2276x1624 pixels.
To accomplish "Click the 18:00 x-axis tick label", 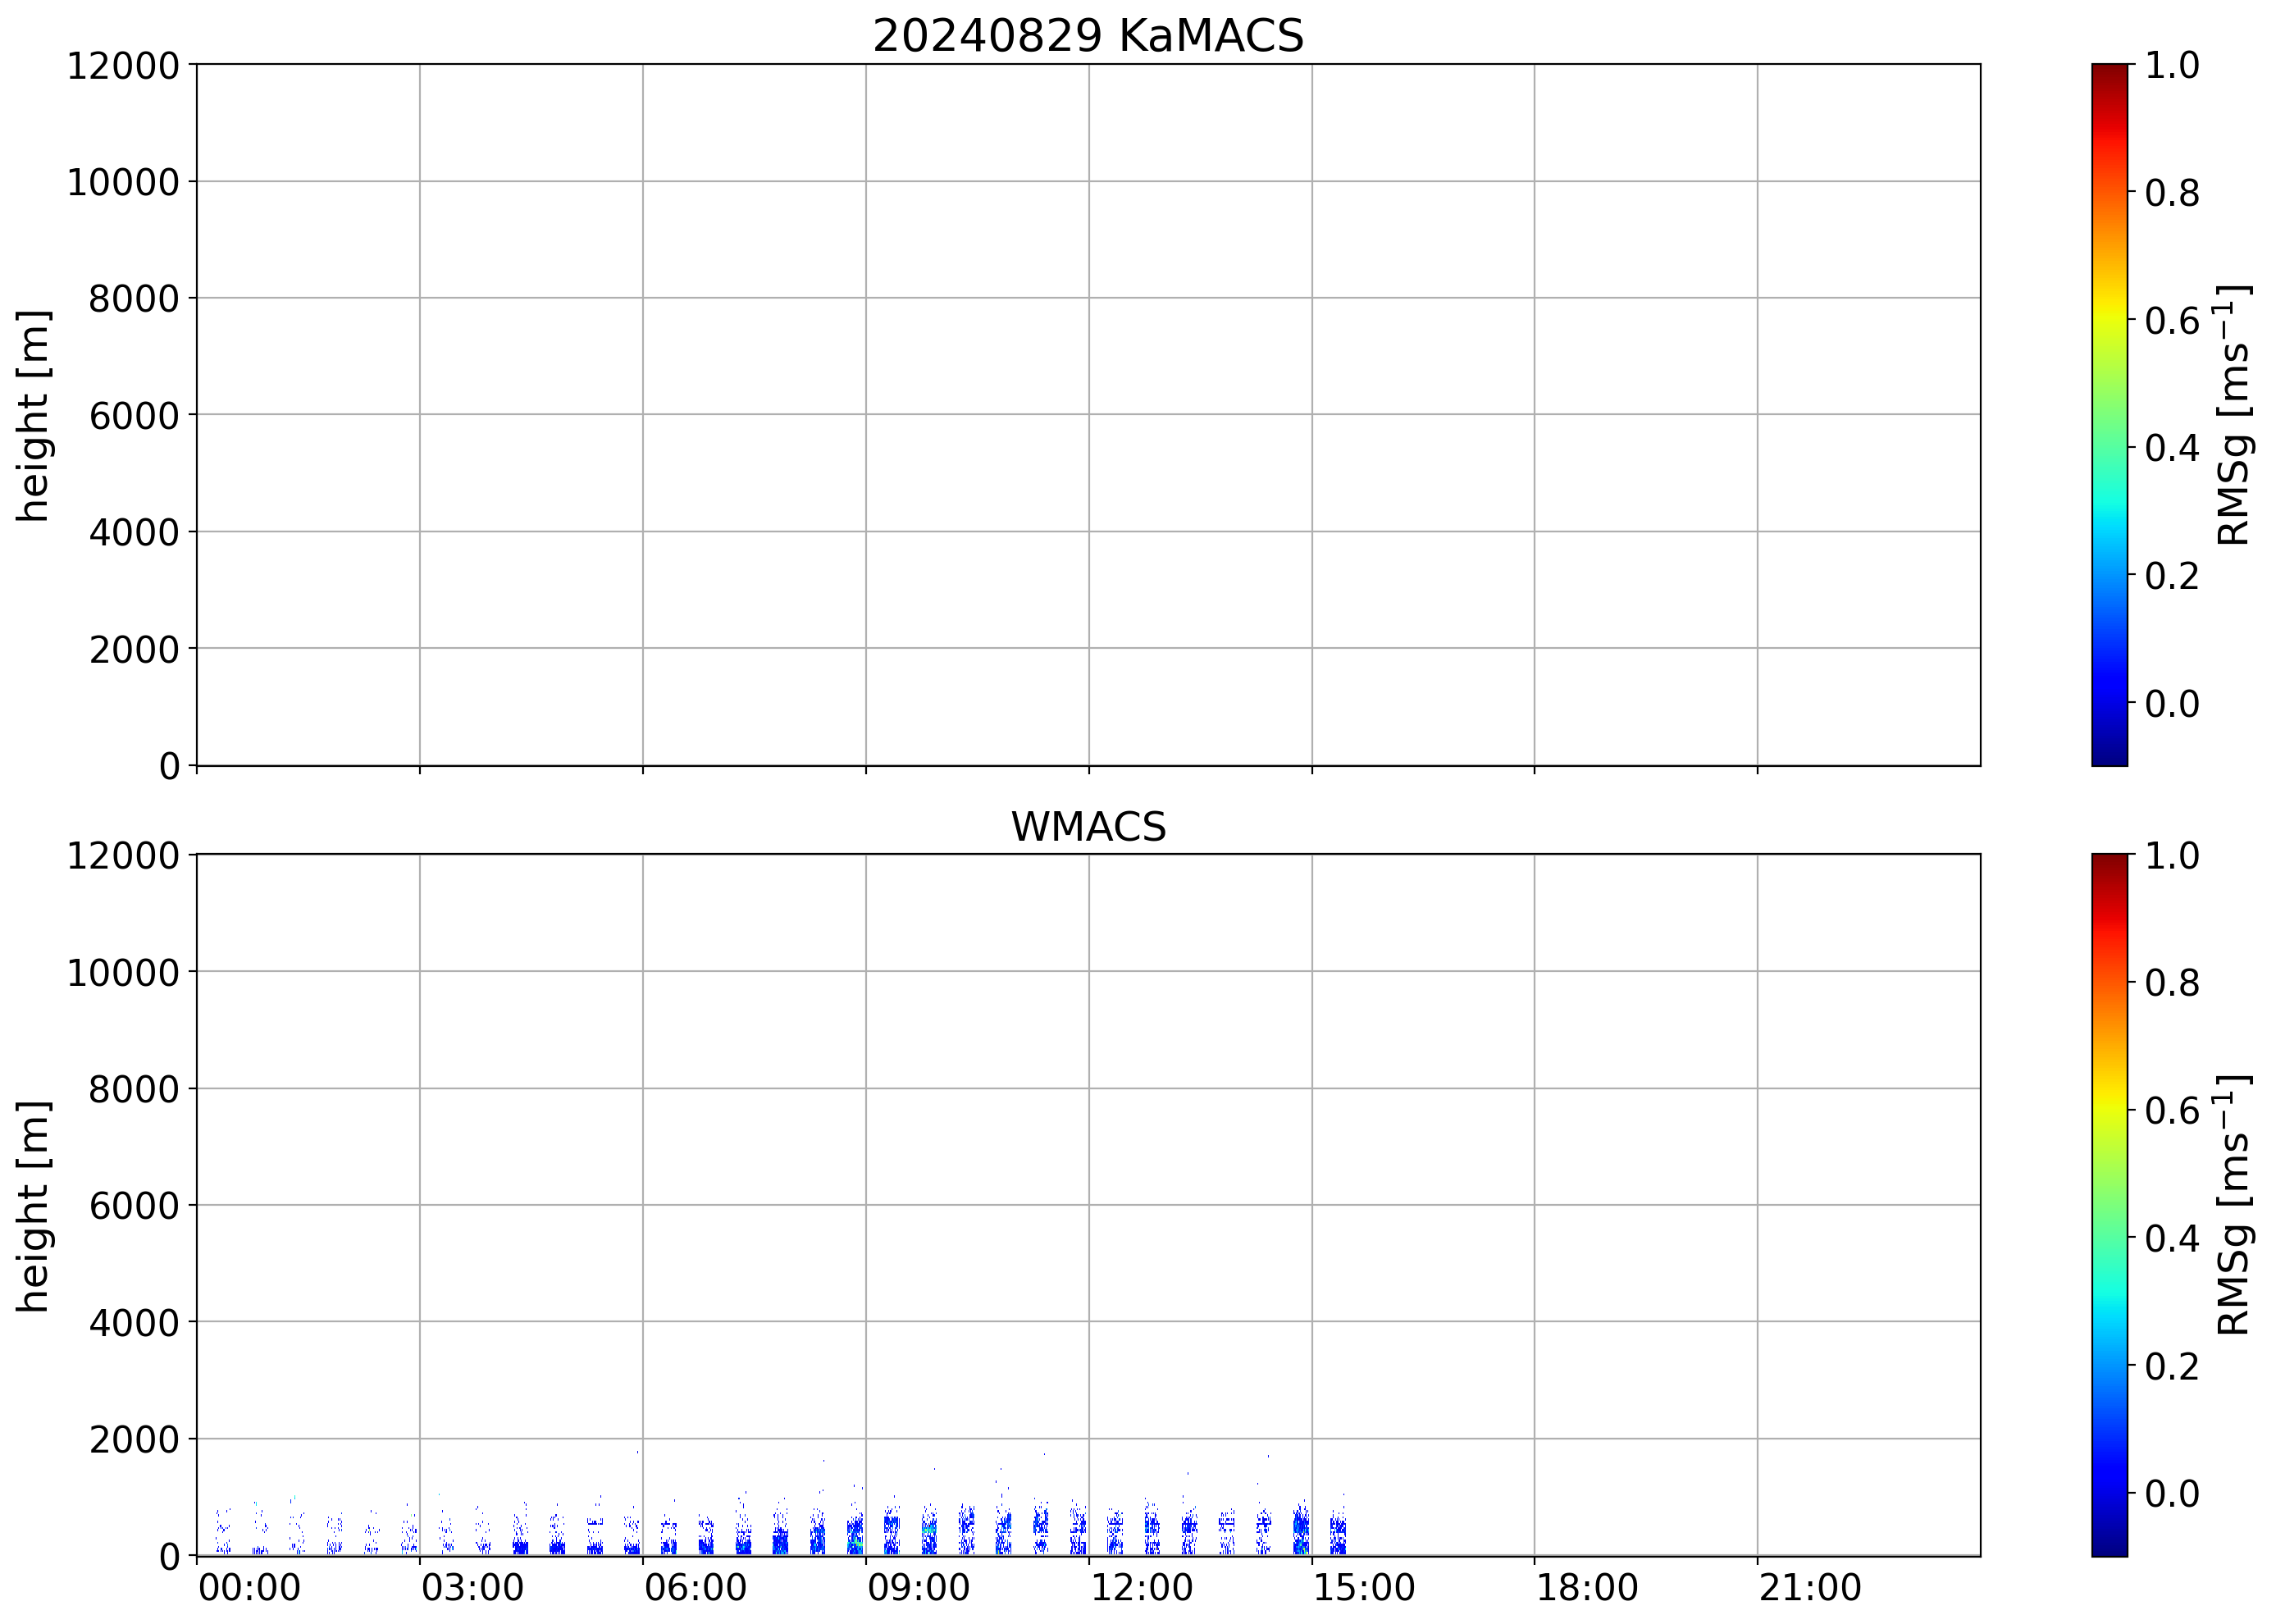I will point(1586,1588).
